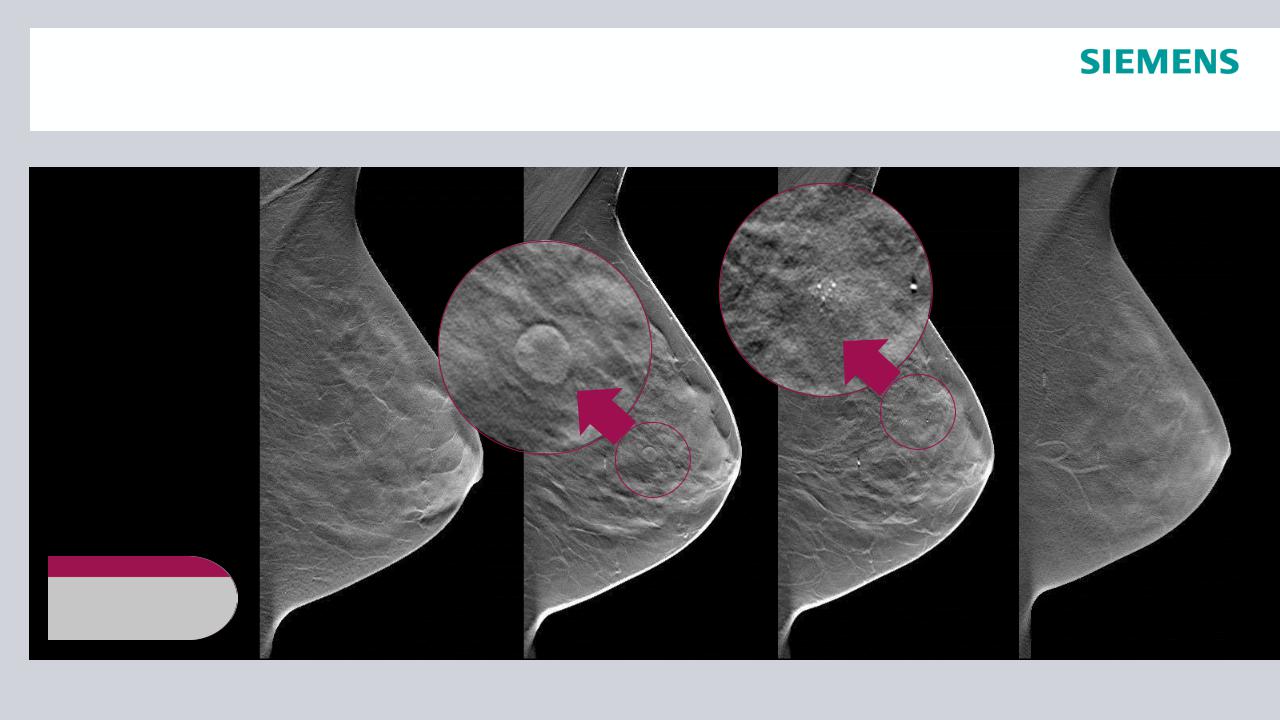Click the letter S starting the SIEMENS logo

[1090, 62]
